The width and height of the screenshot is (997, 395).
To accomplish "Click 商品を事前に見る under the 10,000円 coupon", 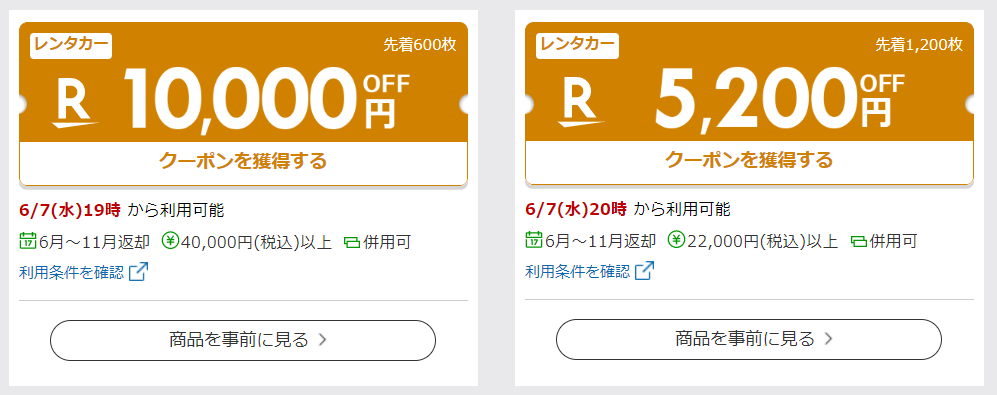I will (243, 340).
